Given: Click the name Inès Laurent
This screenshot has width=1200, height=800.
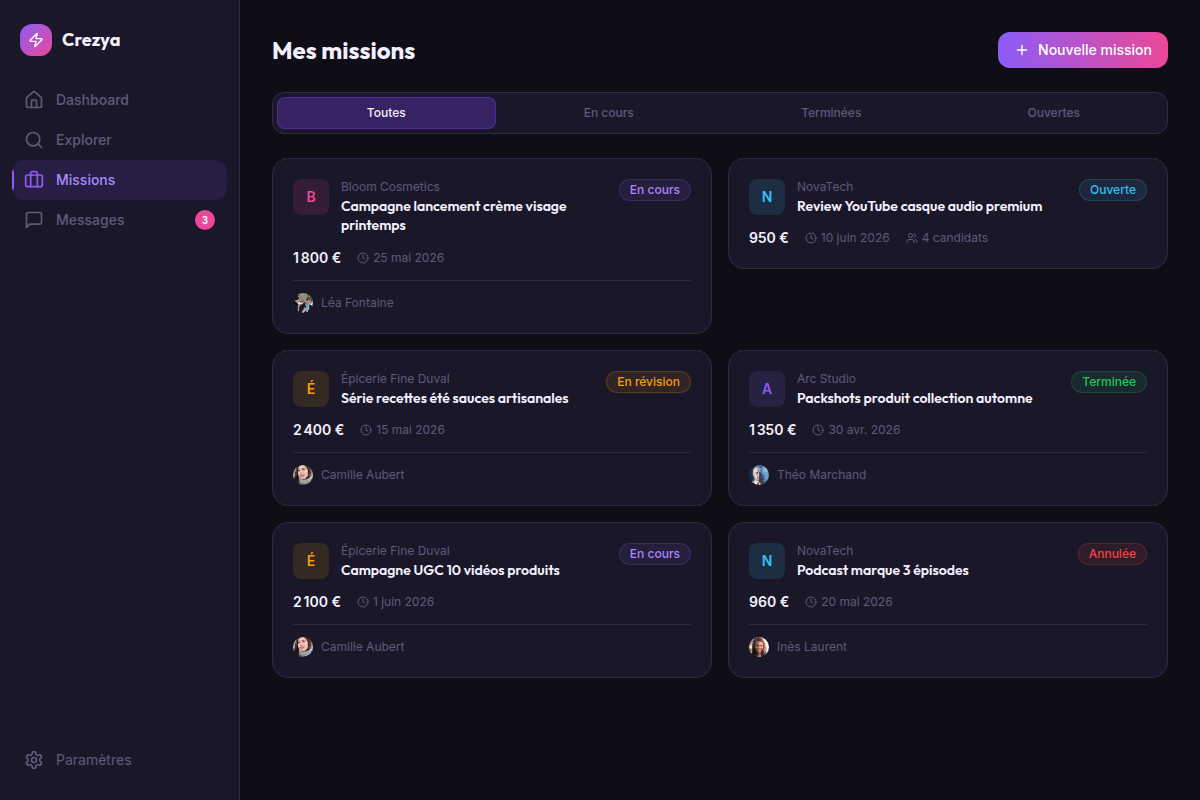Looking at the screenshot, I should [x=812, y=647].
